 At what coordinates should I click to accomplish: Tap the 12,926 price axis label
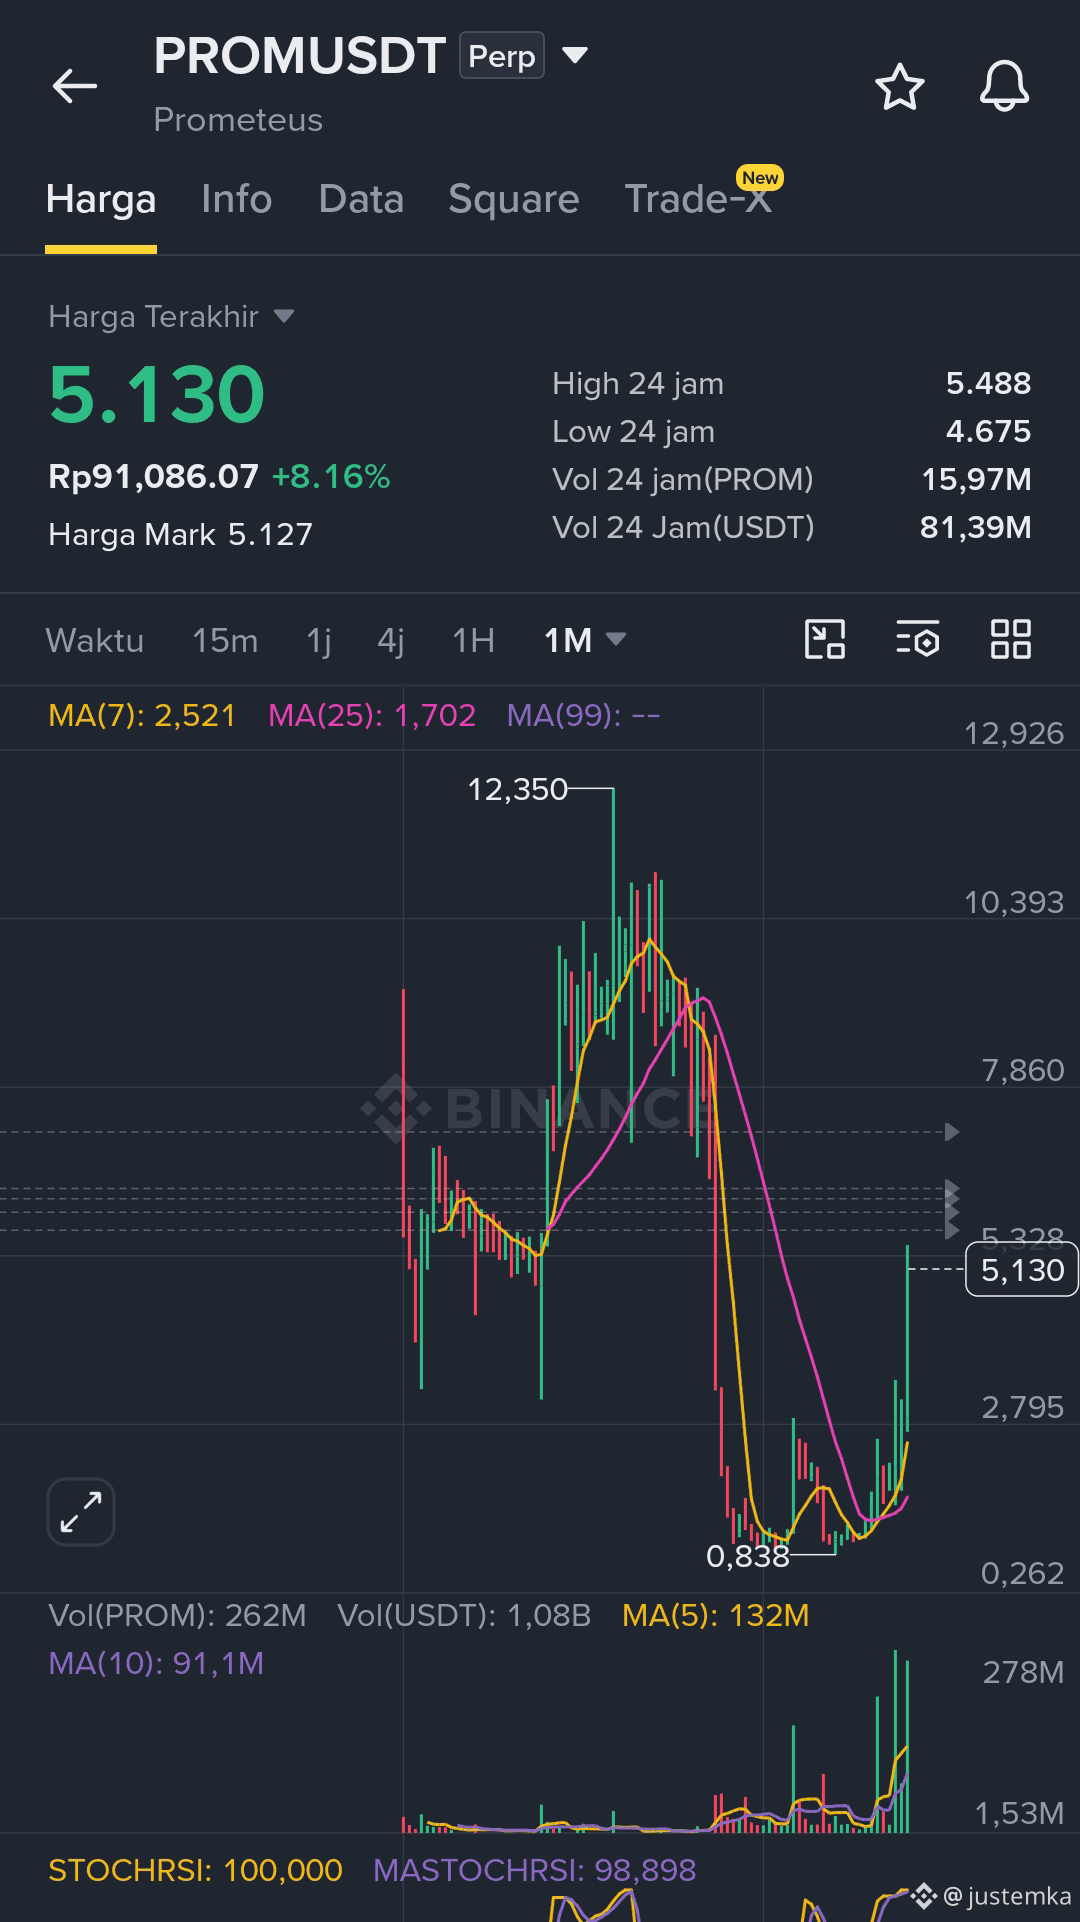click(1013, 734)
